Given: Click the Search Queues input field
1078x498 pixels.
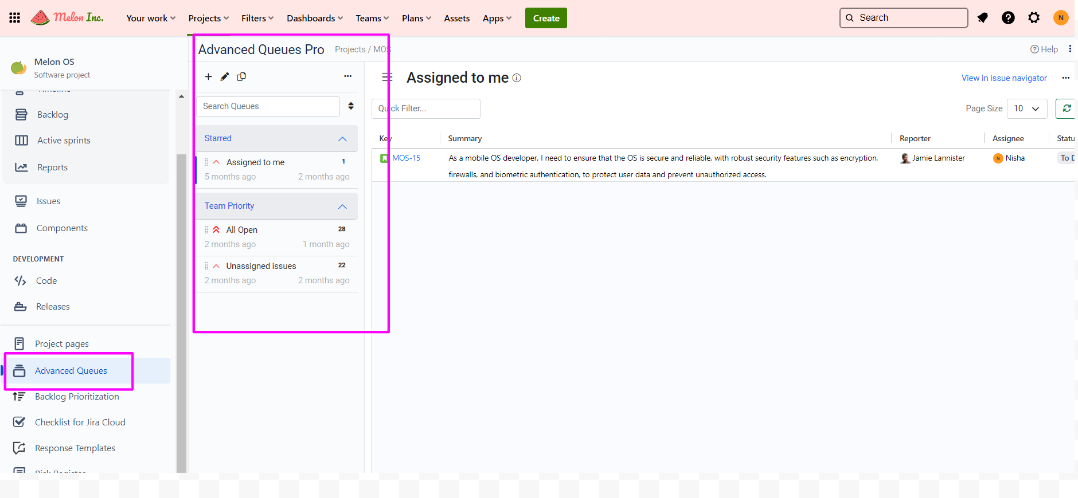Looking at the screenshot, I should coord(267,106).
